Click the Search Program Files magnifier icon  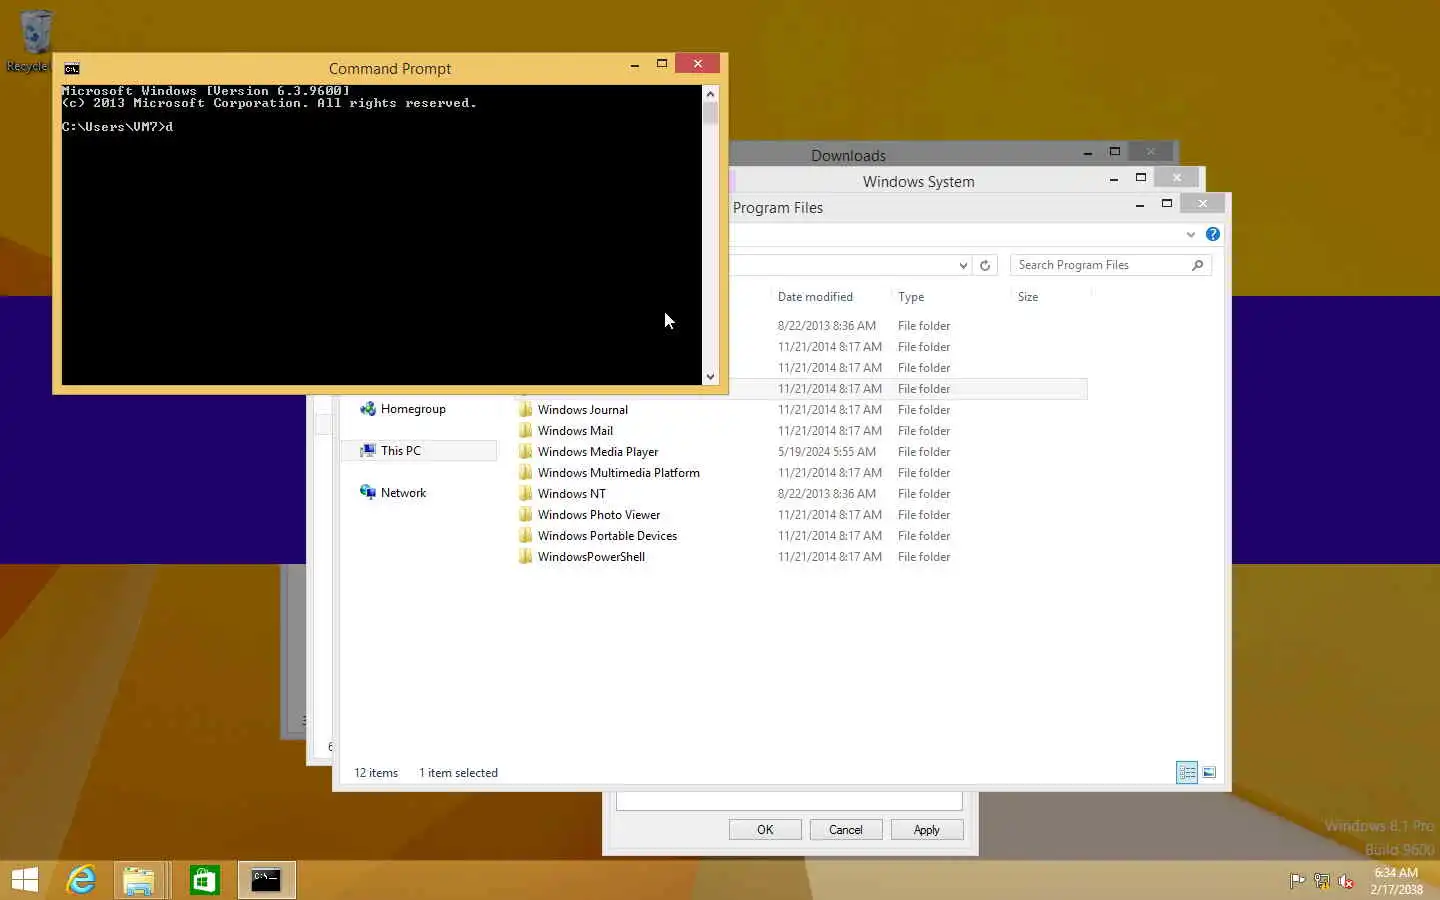(1197, 265)
